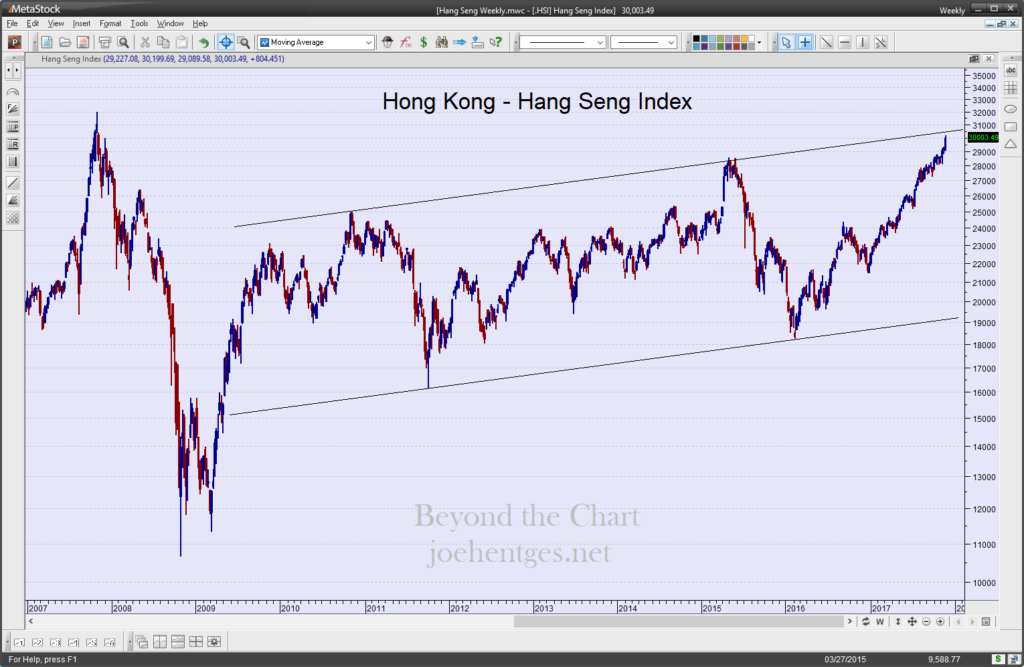Click the cascade windows icon
1024x667 pixels.
pos(142,642)
